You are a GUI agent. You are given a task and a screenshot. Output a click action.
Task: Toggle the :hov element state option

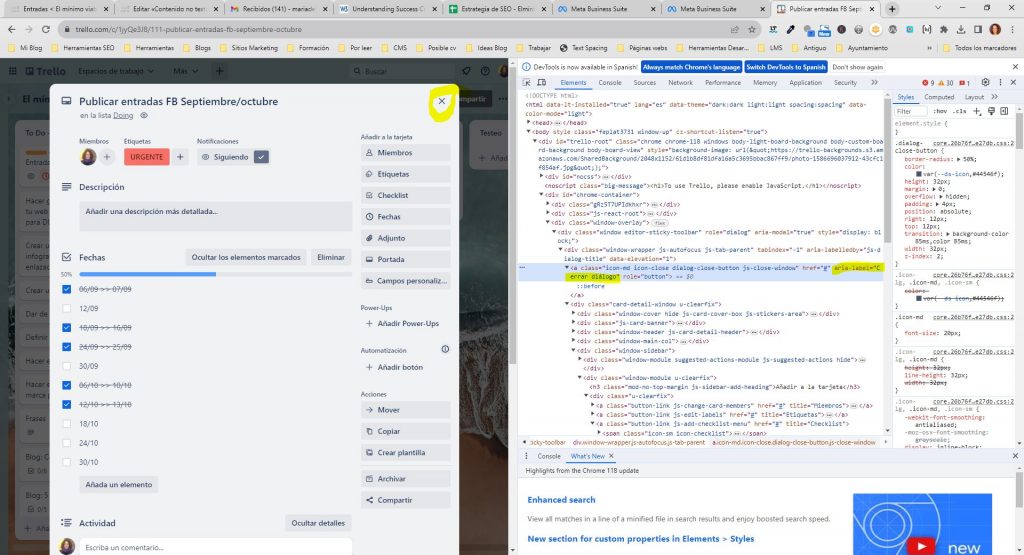[x=940, y=112]
